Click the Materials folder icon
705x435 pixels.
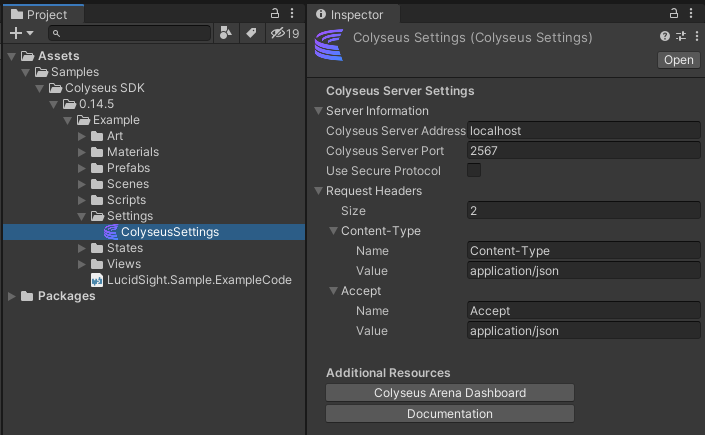(97, 152)
